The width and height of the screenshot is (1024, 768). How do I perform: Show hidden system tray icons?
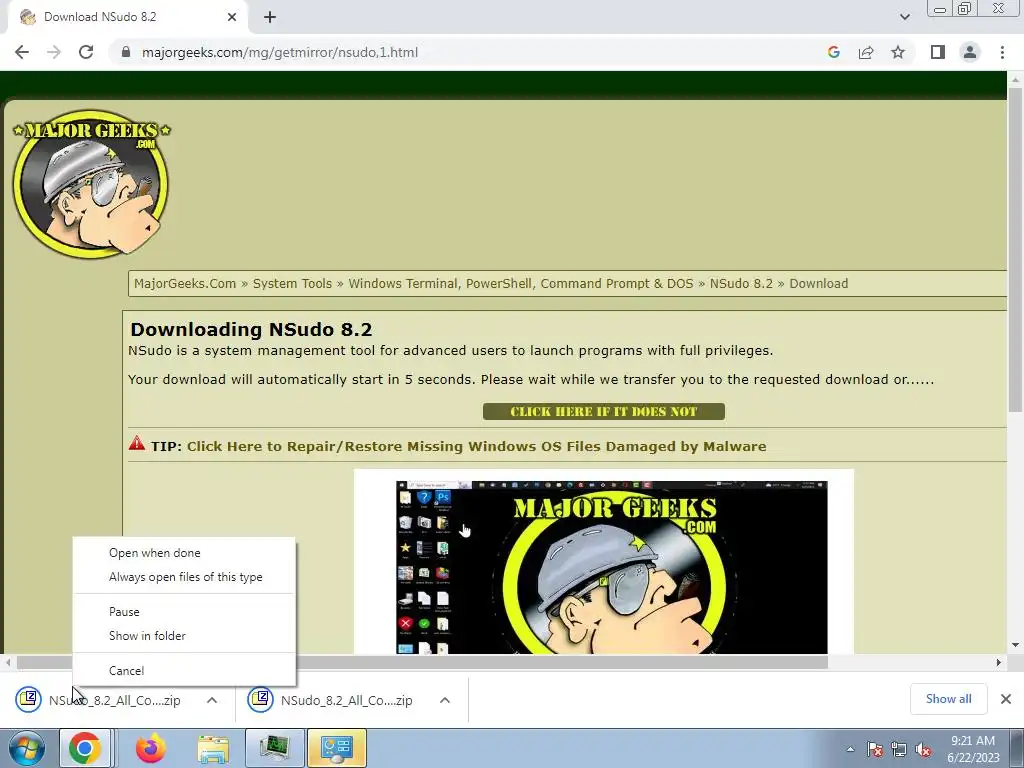click(x=850, y=749)
